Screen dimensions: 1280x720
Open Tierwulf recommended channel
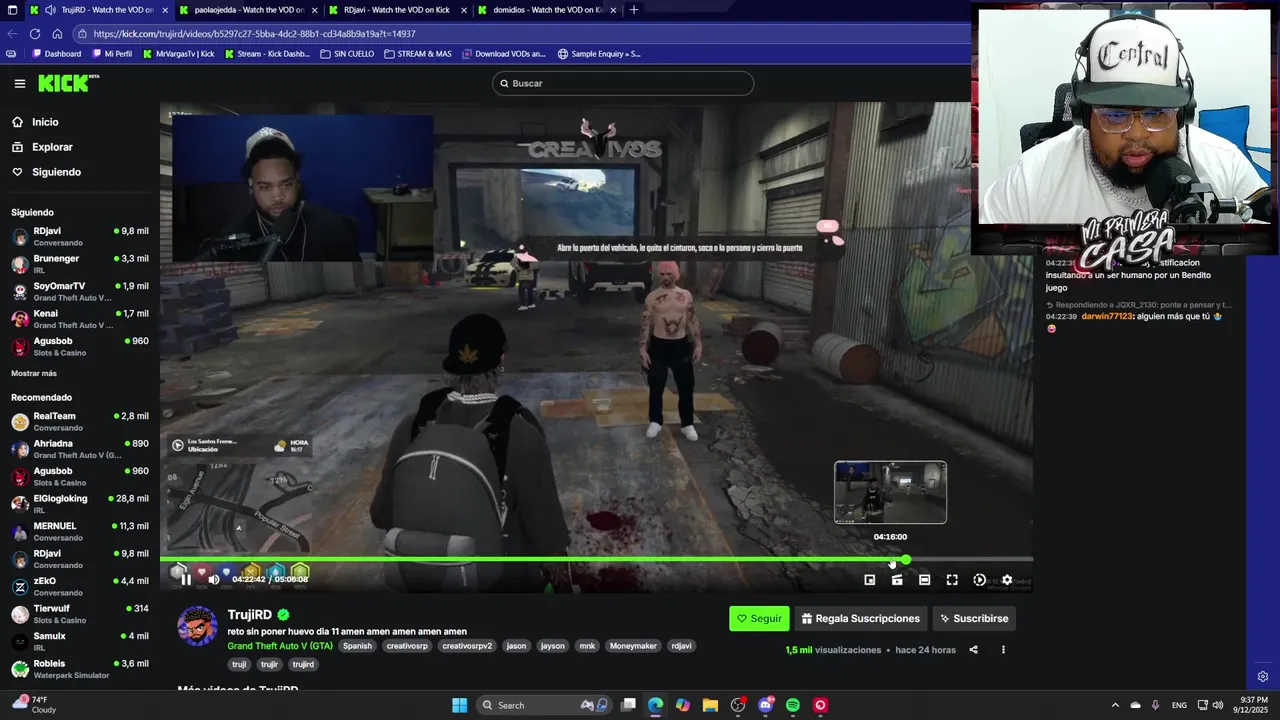(80, 613)
